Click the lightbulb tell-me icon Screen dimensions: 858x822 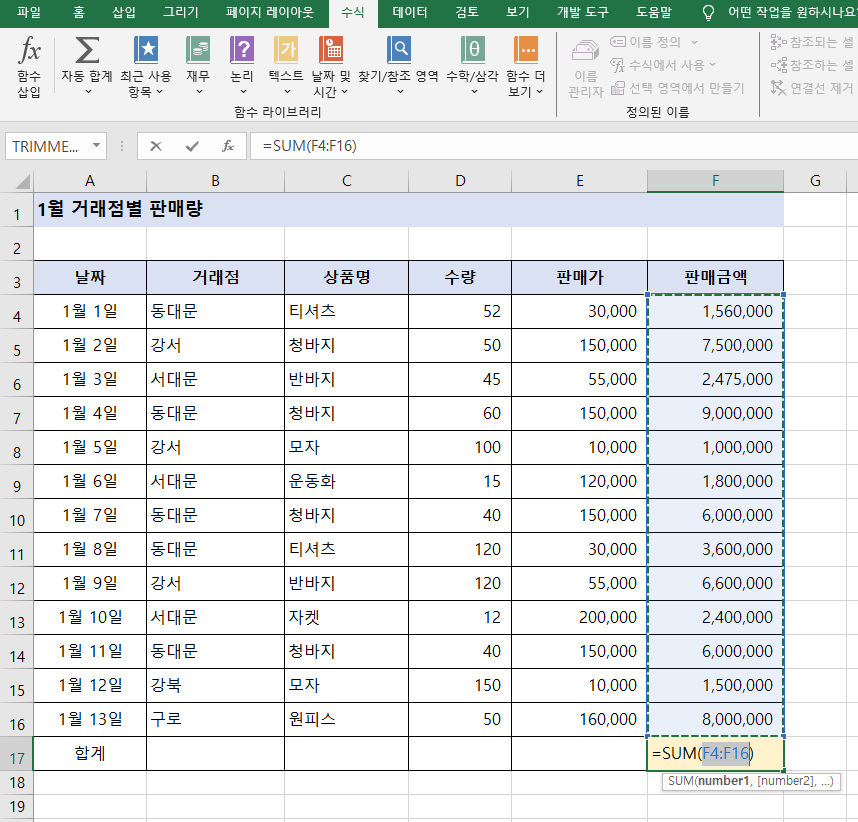(x=708, y=13)
